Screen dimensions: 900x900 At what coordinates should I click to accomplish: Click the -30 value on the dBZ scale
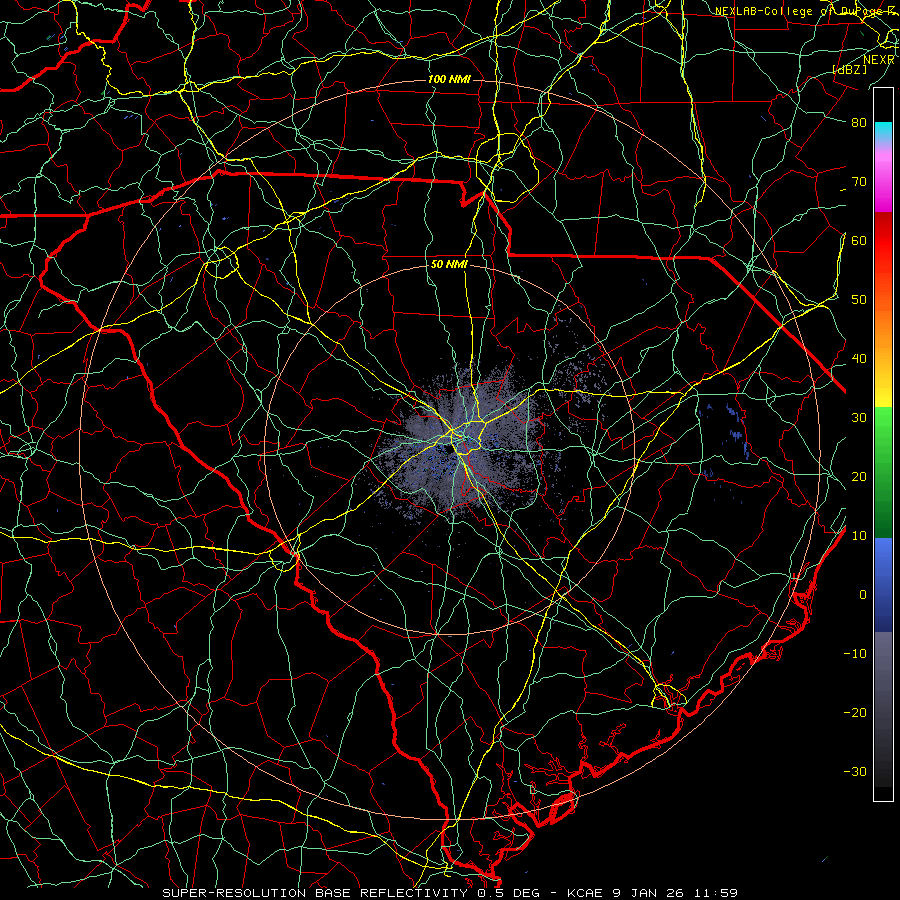point(855,772)
